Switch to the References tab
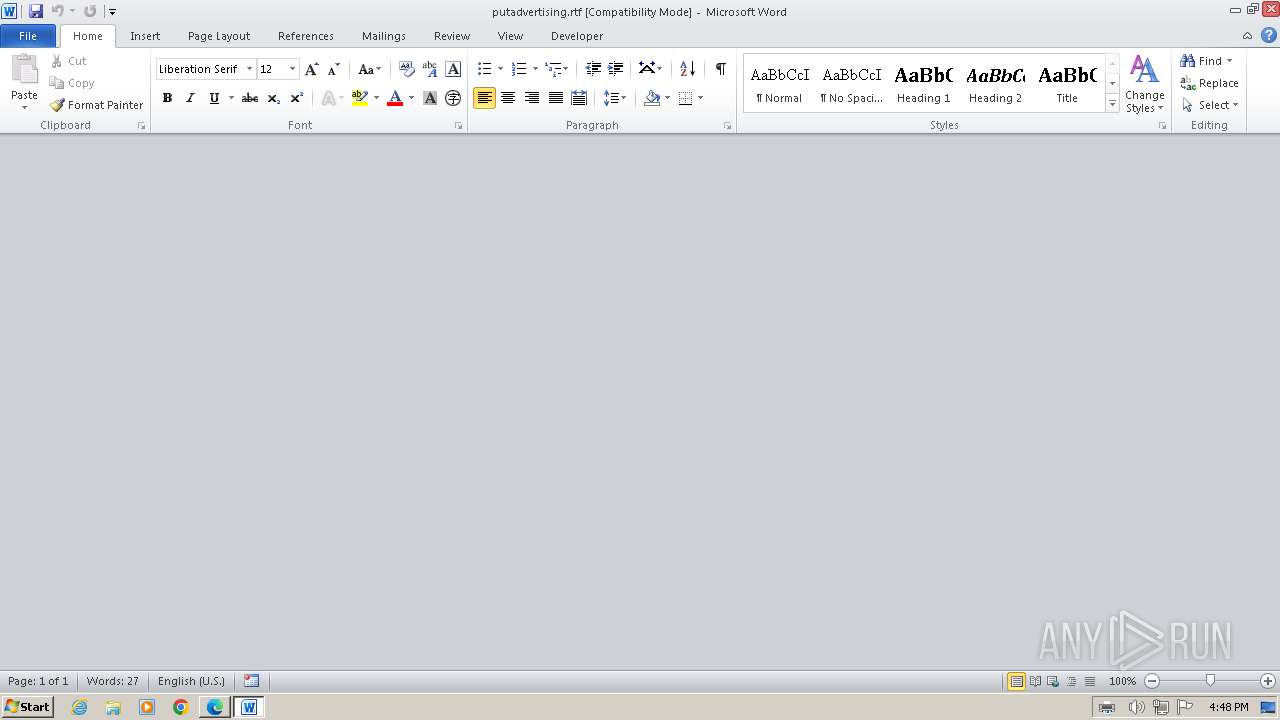1280x720 pixels. click(306, 36)
